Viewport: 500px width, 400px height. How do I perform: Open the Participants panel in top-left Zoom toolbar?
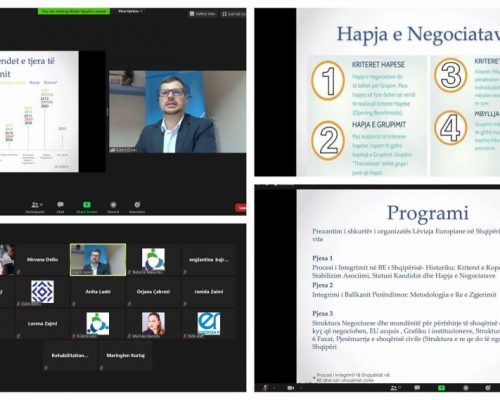tap(35, 207)
